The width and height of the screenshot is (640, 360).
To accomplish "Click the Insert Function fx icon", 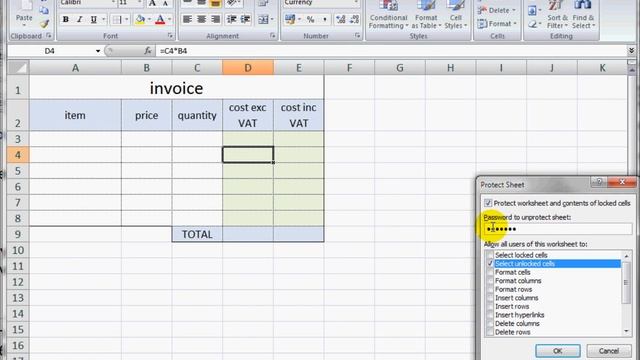I will click(148, 51).
